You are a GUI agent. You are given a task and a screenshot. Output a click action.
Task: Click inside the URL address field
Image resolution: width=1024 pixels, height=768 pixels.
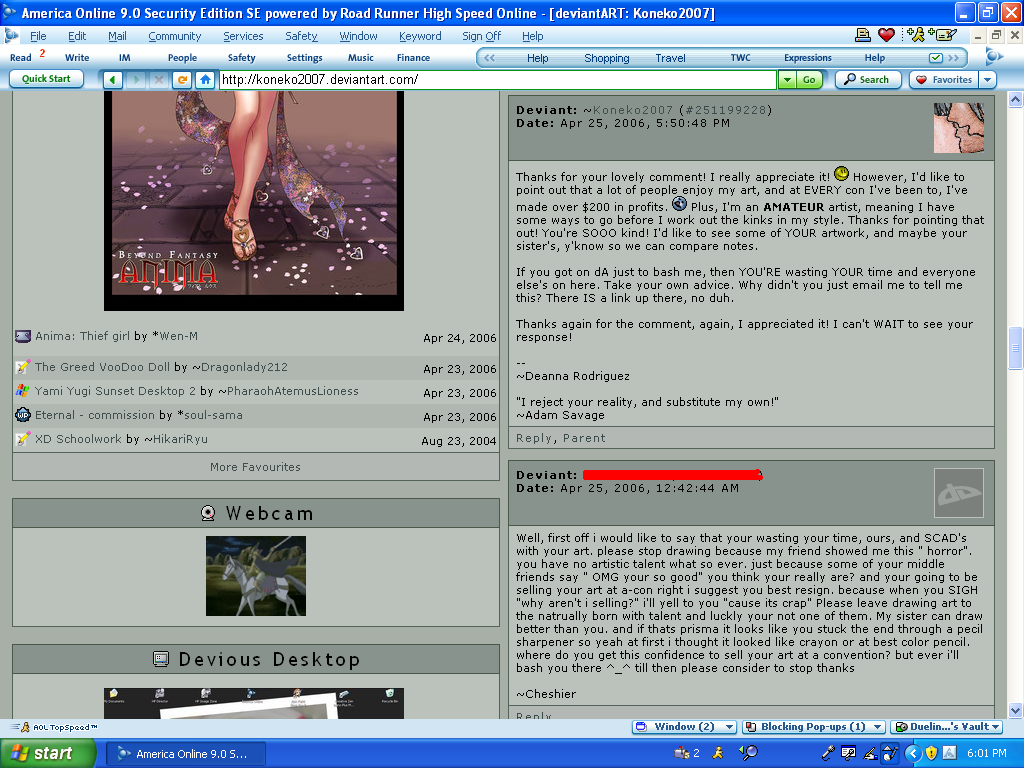(497, 80)
